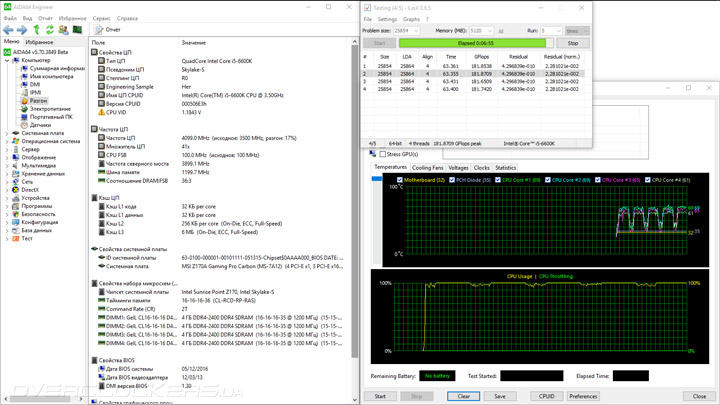Select the Разгон overclock tree item
The height and width of the screenshot is (405, 720).
click(38, 101)
